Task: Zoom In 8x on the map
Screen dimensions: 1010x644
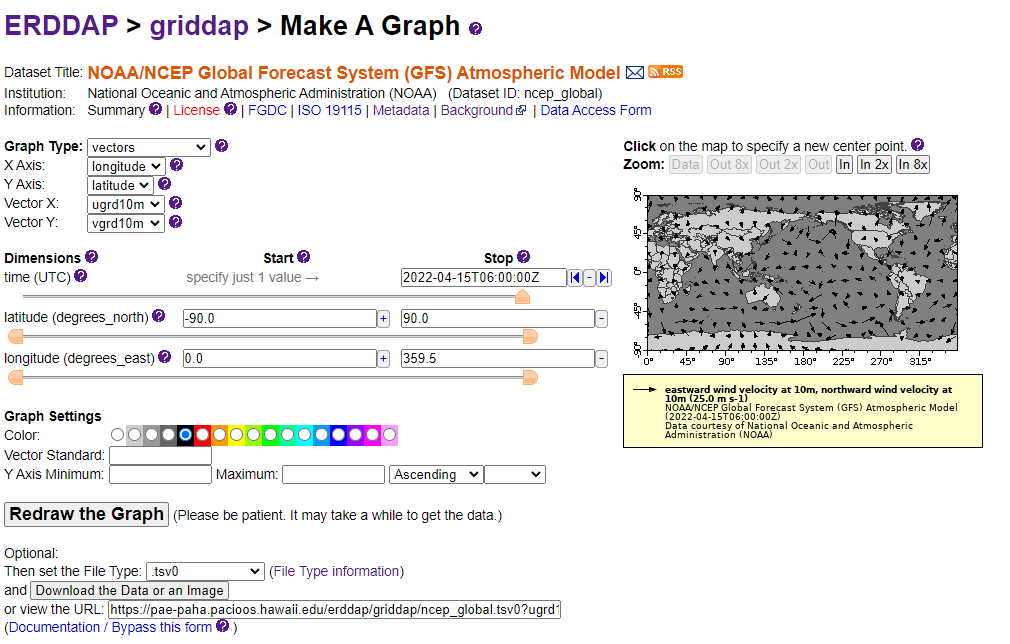Action: pyautogui.click(x=913, y=165)
